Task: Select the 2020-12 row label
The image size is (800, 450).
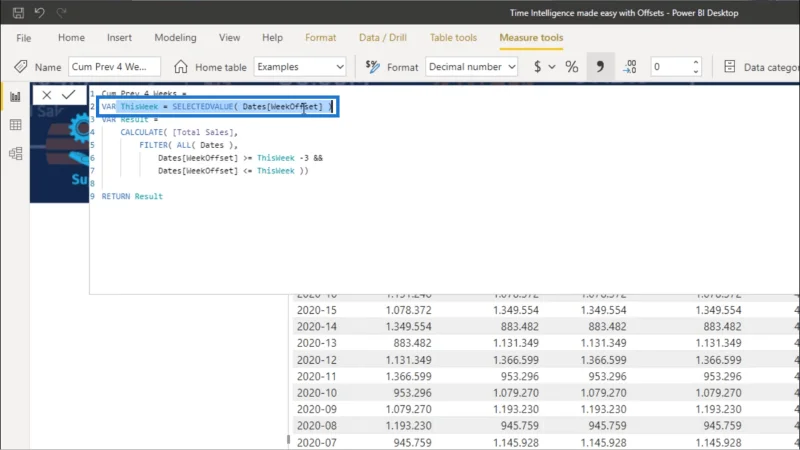Action: click(x=316, y=360)
